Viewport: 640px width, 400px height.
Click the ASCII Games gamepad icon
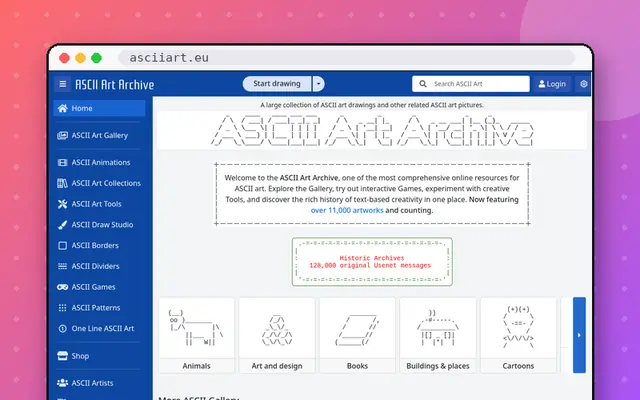(x=62, y=287)
